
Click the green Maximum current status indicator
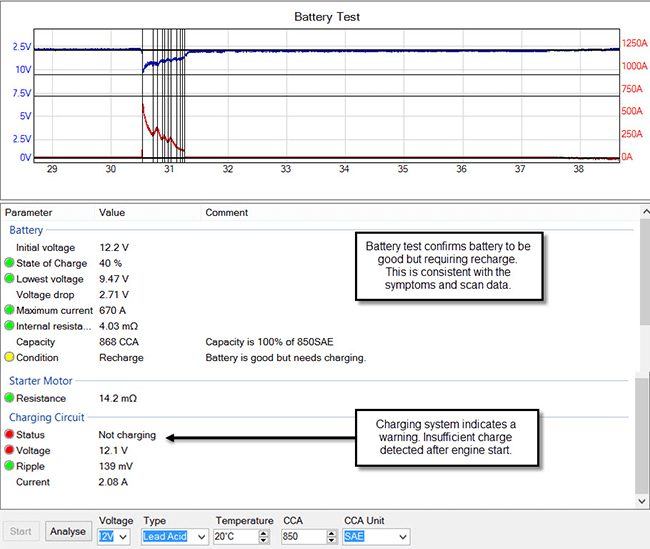[x=9, y=310]
